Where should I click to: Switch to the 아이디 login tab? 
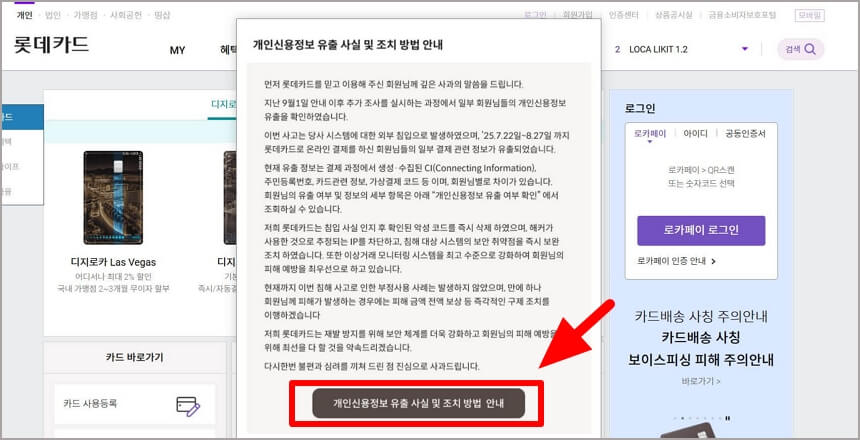point(695,133)
